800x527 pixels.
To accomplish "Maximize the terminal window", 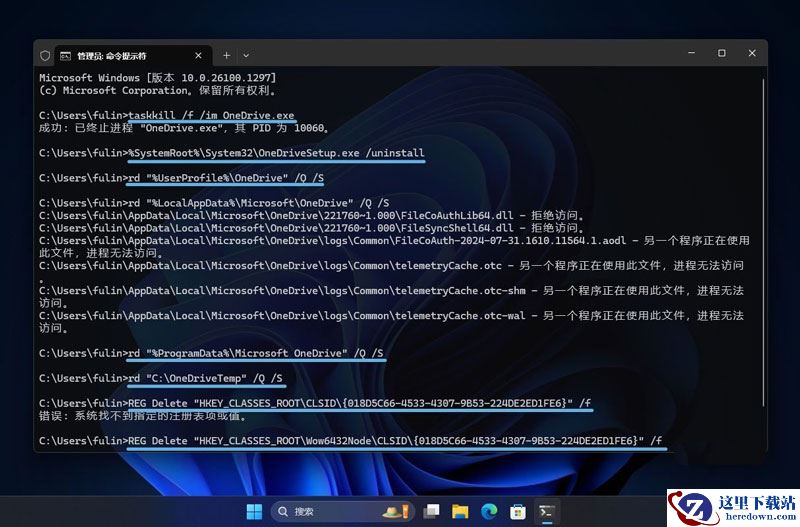I will pyautogui.click(x=721, y=53).
